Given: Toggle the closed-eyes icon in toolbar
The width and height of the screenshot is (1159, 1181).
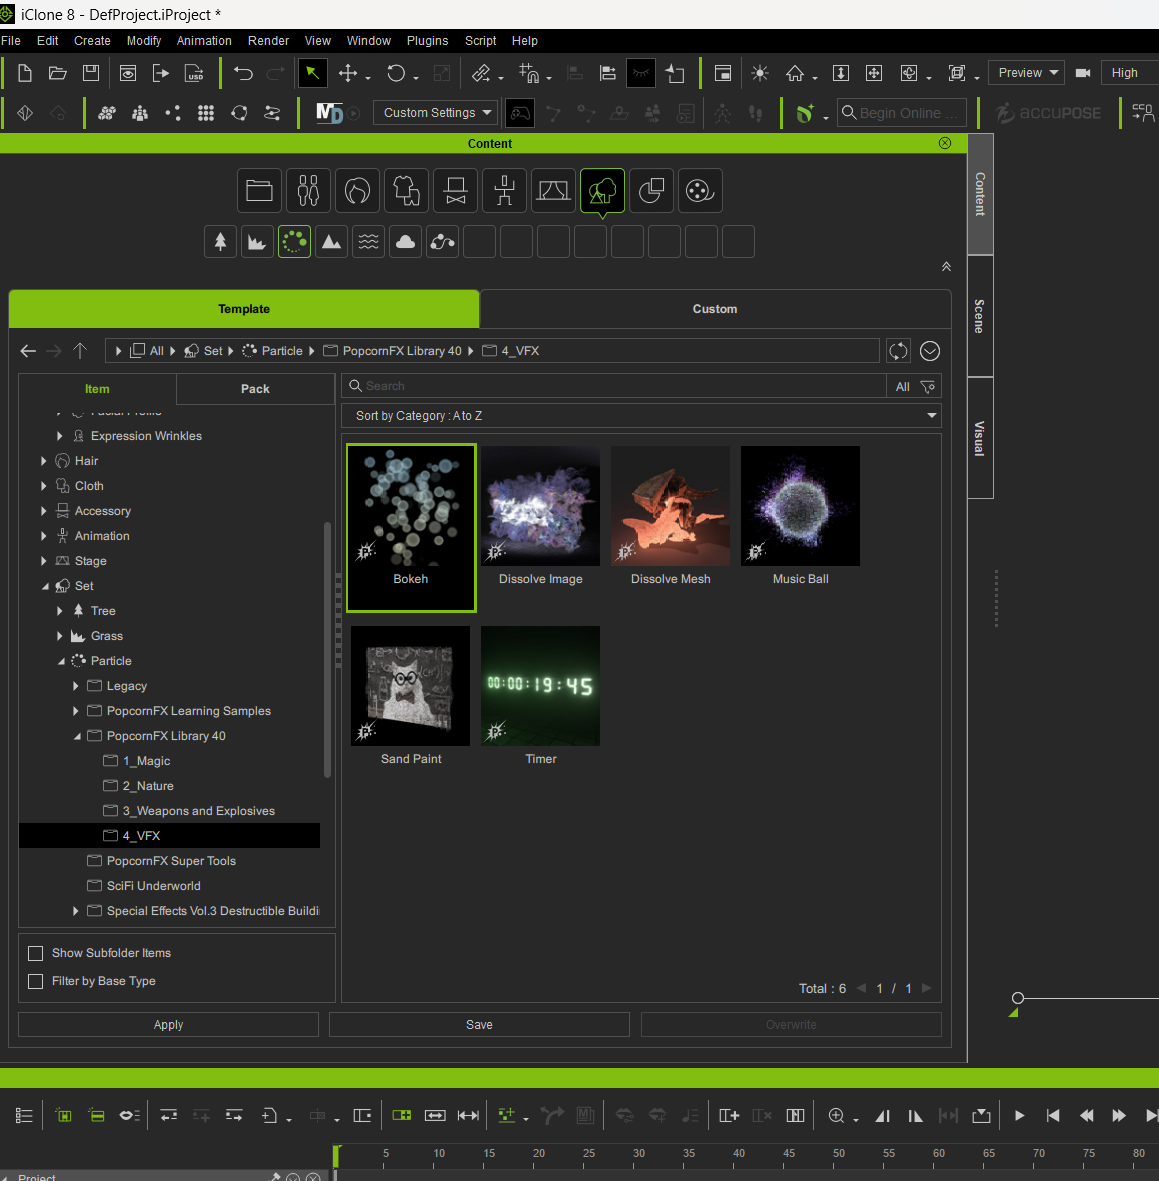Looking at the screenshot, I should click(641, 73).
